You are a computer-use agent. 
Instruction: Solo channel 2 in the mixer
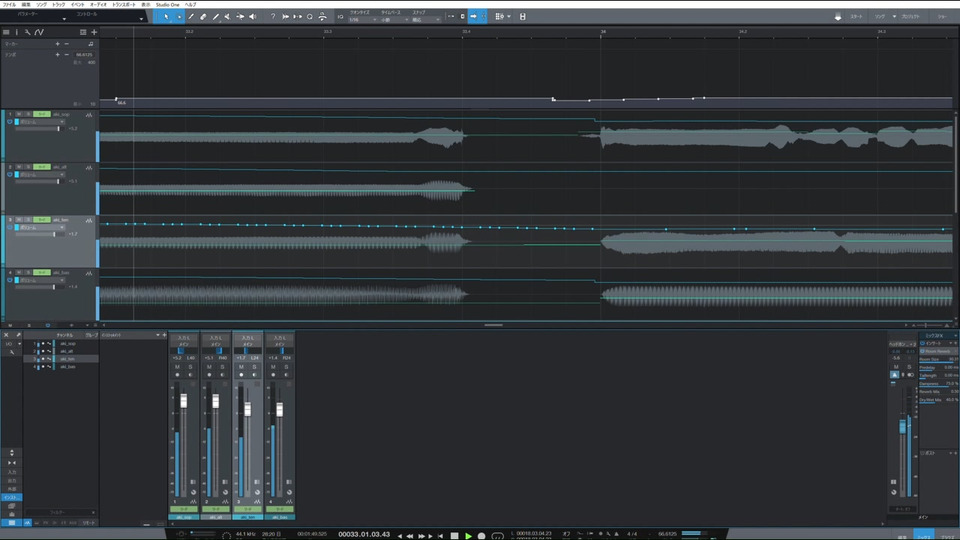223,367
